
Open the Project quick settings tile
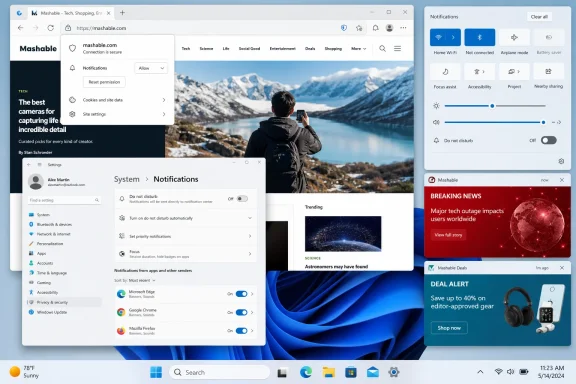click(x=514, y=72)
